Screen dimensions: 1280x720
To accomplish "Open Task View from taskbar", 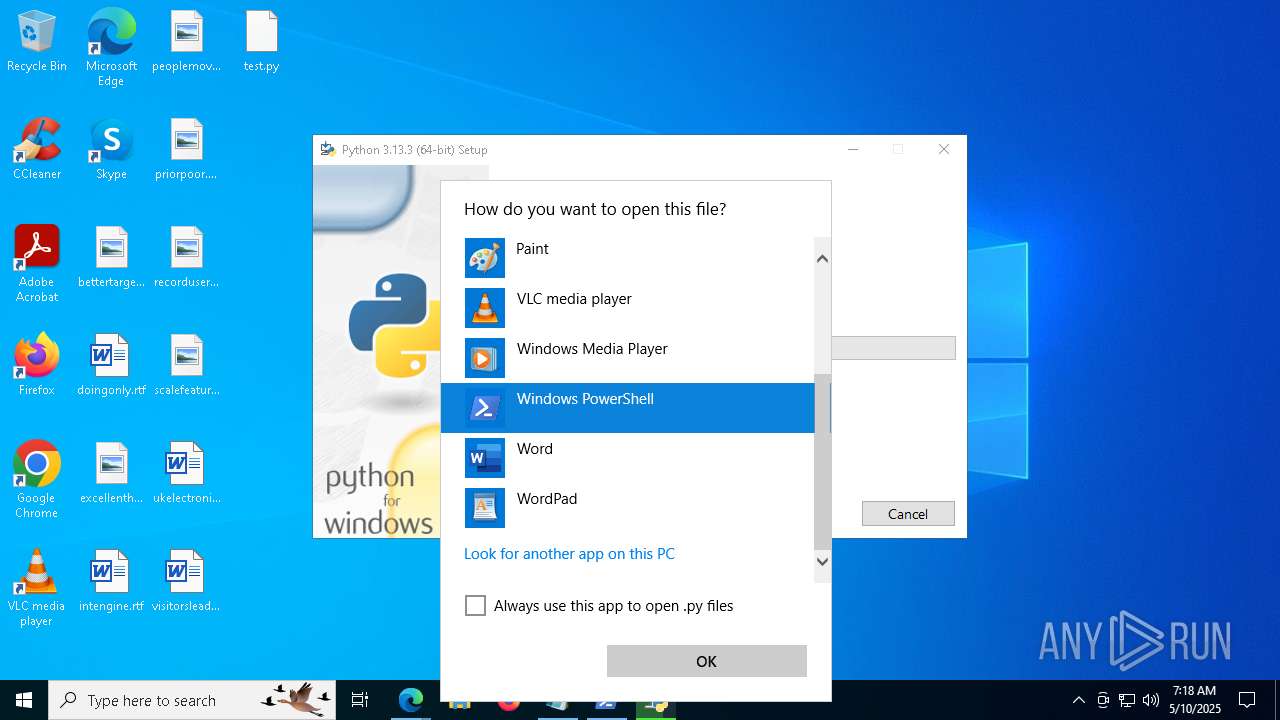I will [360, 700].
